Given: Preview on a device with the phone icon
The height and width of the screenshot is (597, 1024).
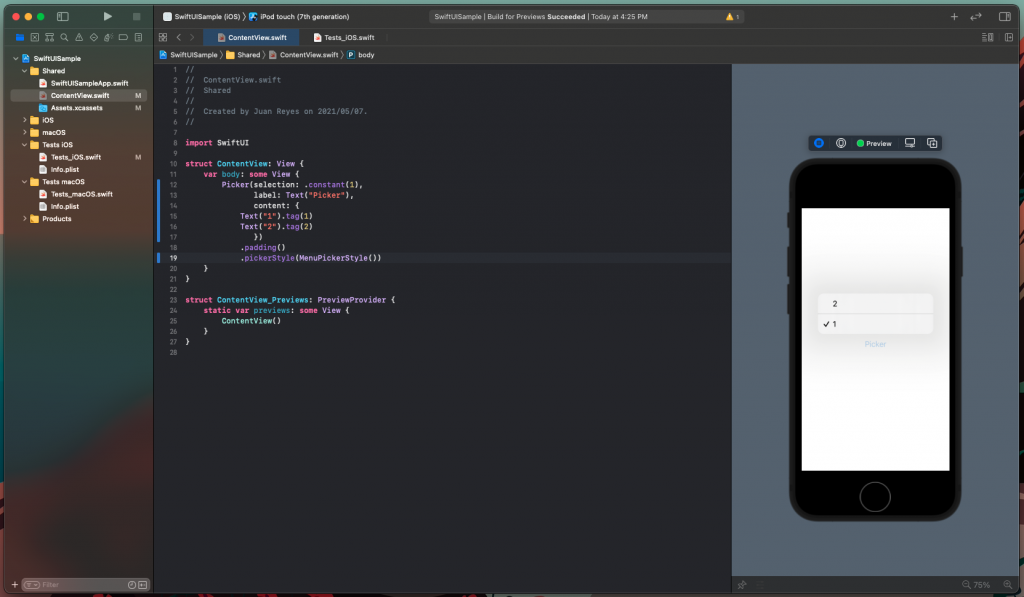Looking at the screenshot, I should (x=841, y=143).
